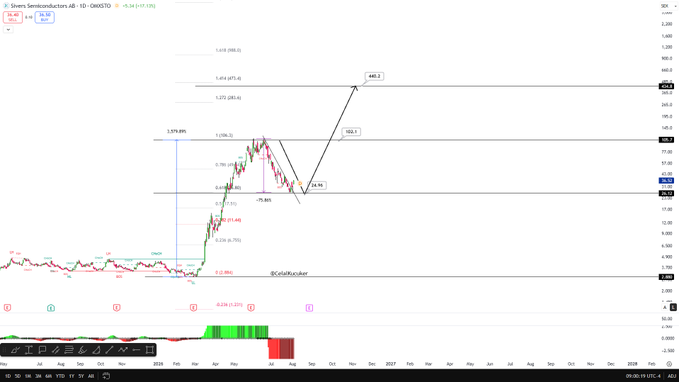Open the go-to-date calendar icon
This screenshot has height=382, width=679.
[106, 376]
